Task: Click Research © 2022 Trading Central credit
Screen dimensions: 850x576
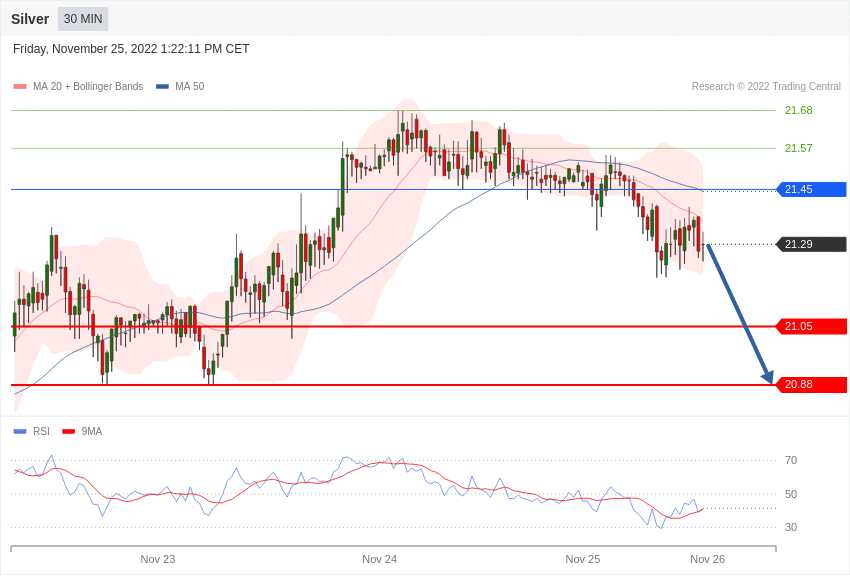Action: tap(766, 86)
